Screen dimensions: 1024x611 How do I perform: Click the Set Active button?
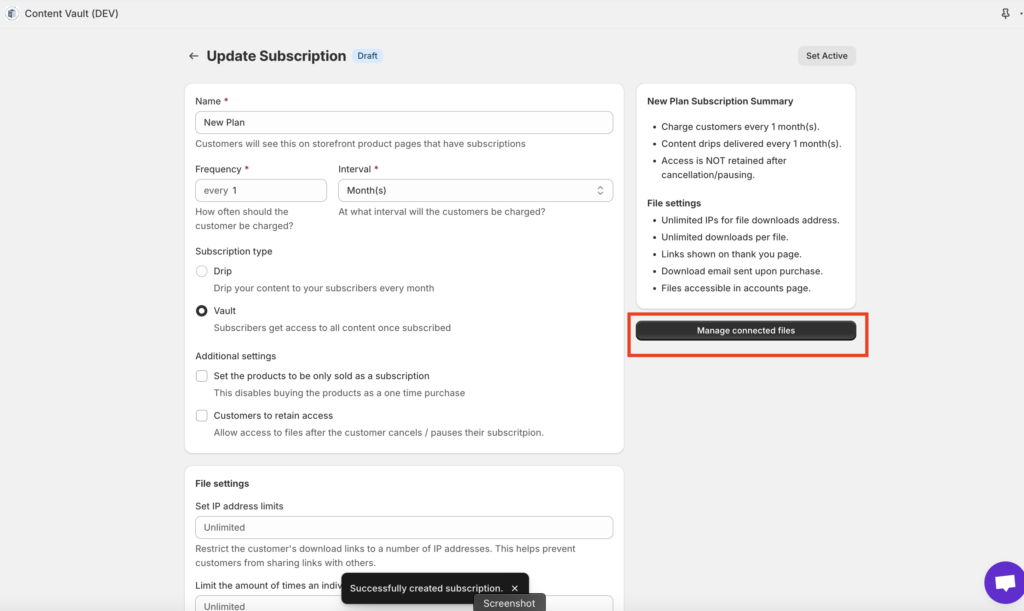coord(827,55)
